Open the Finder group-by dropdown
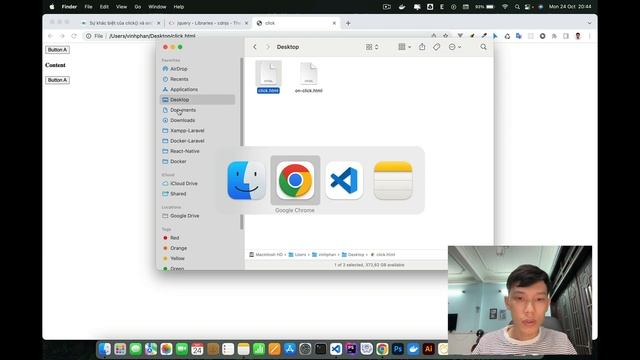Viewport: 640px width, 360px height. point(404,47)
